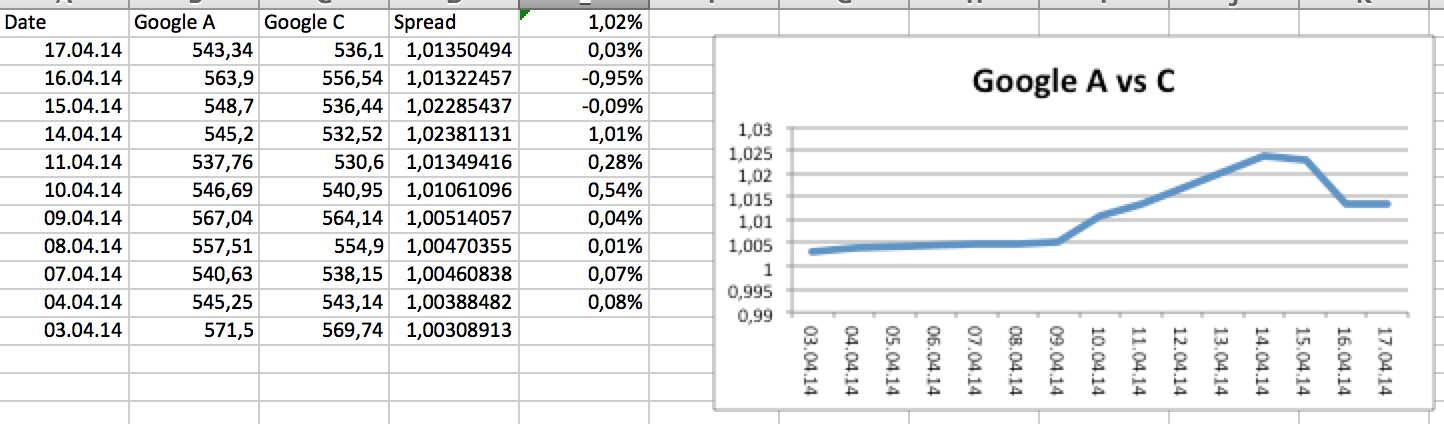Select date cell 03.04.14 in table
1444x424 pixels.
click(x=65, y=328)
